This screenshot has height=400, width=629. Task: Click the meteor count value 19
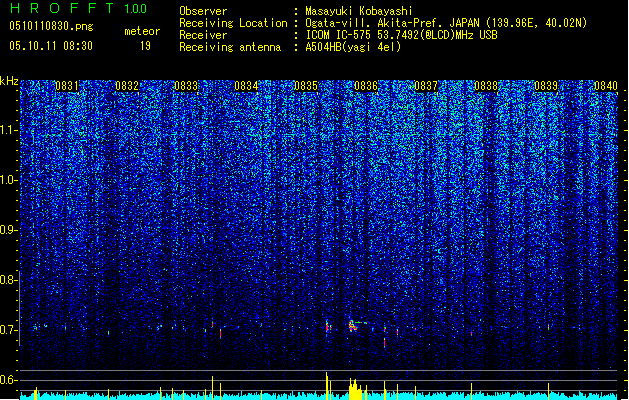(145, 46)
